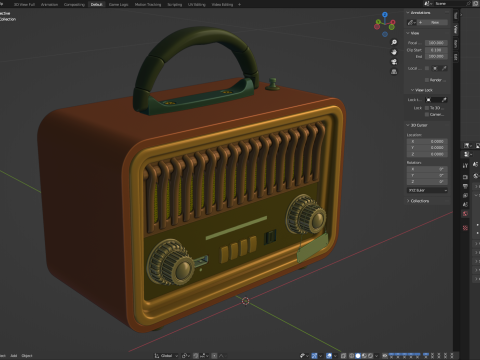Screen dimensions: 480x360
Task: Select solid shading mode icon
Action: [x=358, y=356]
